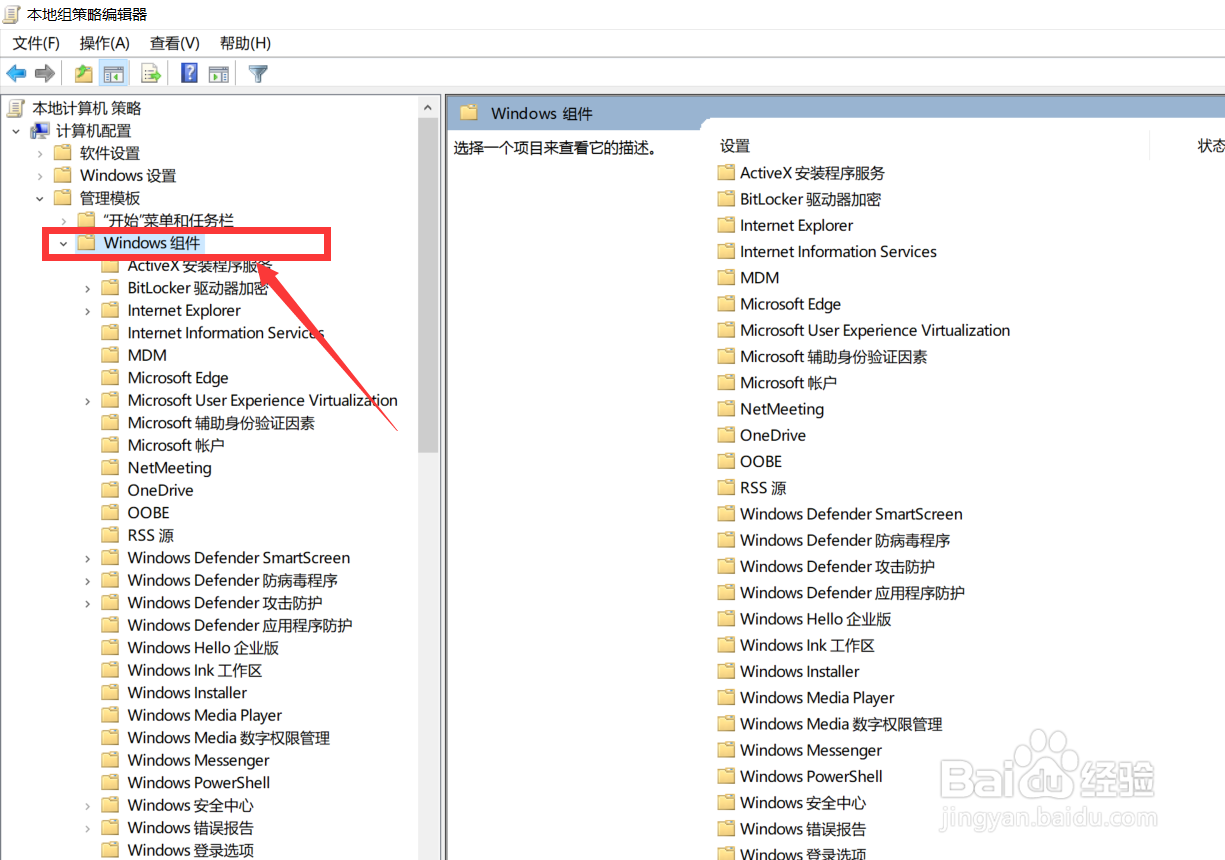Click the folder icon of OOBE in settings list
Screen dimensions: 1225x860
726,461
